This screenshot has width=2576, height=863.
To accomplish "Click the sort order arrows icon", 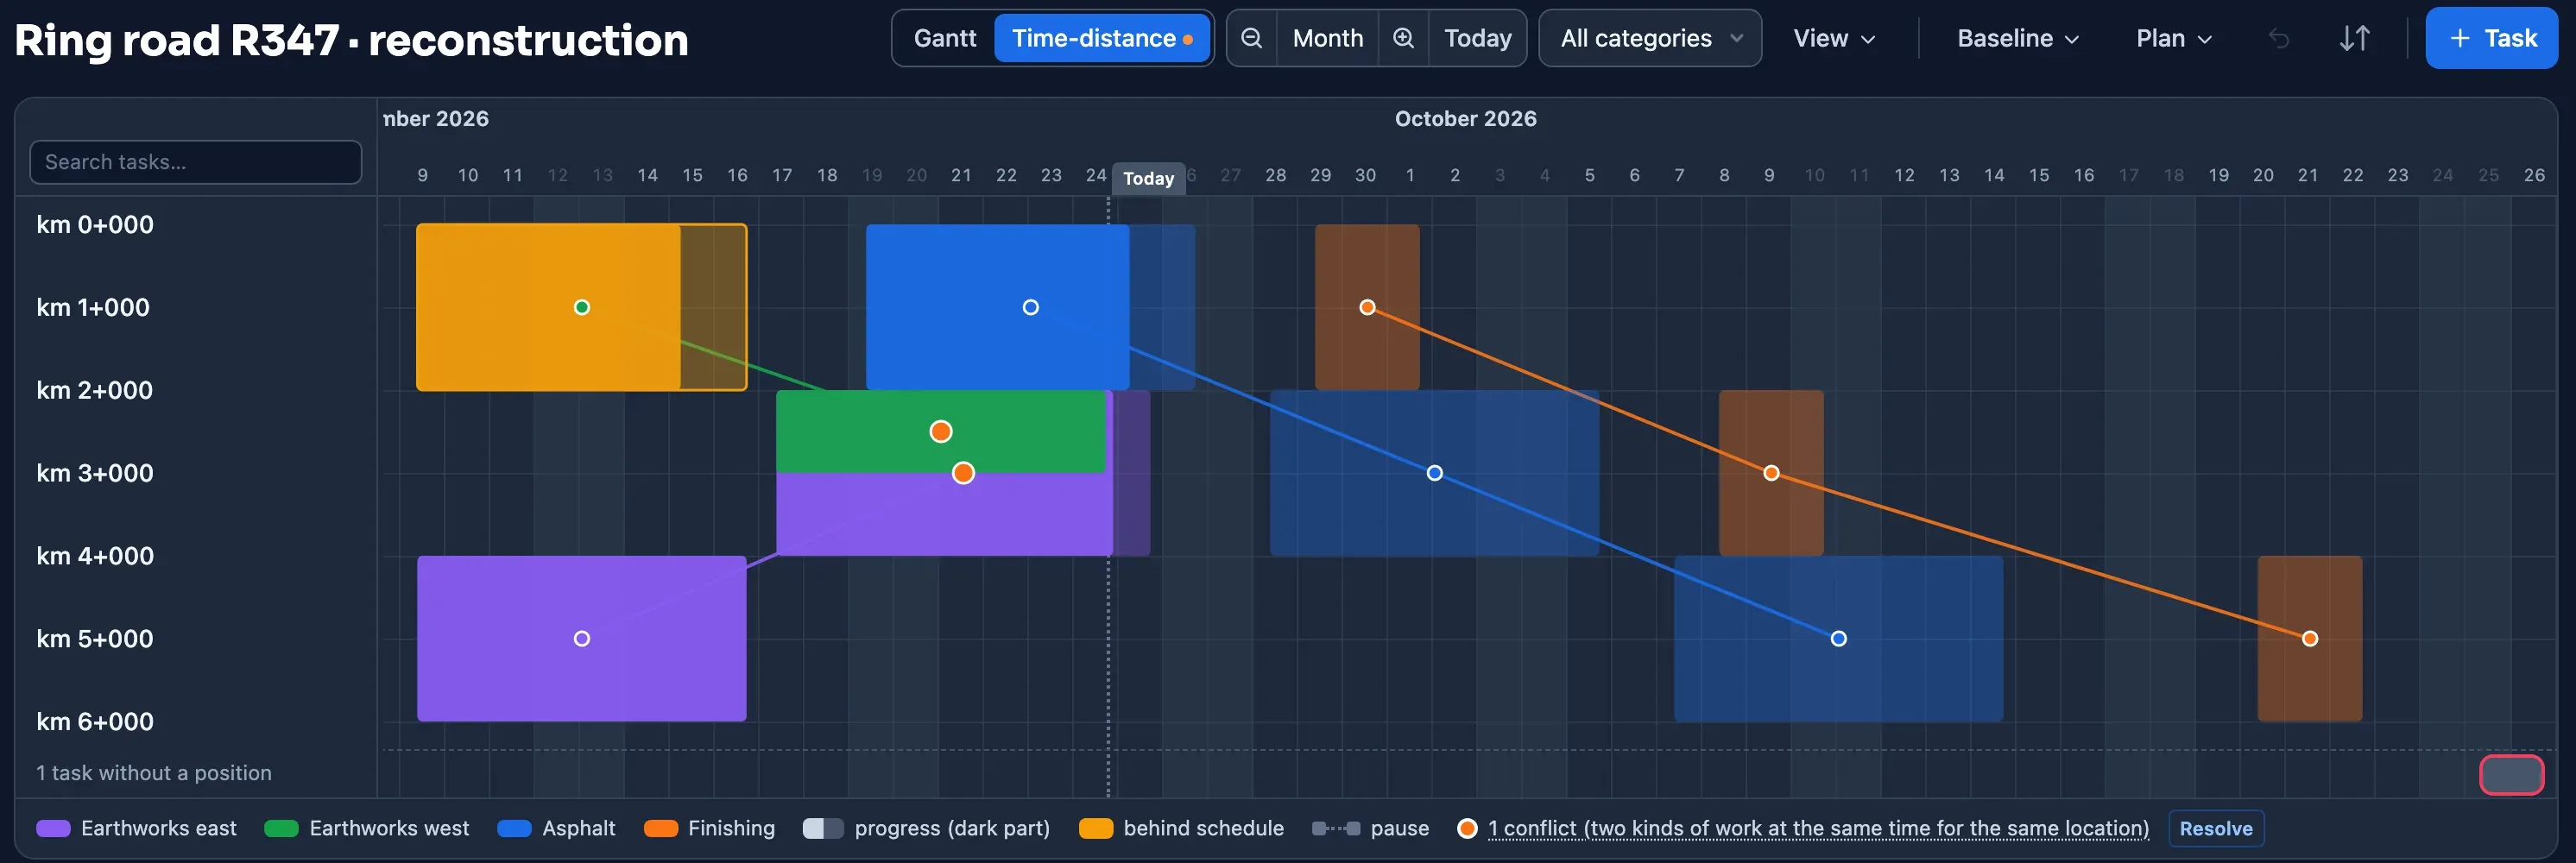I will click(2355, 39).
